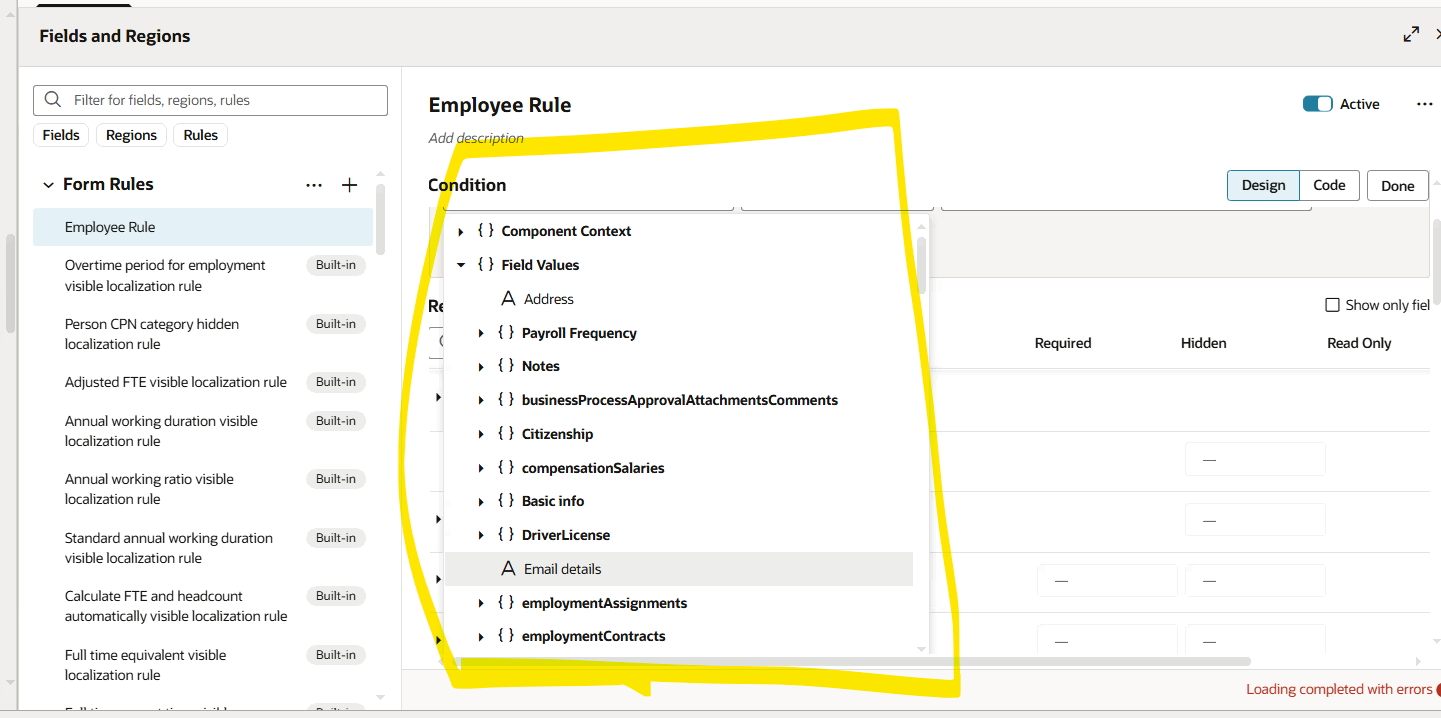Add a new form rule with plus icon
Viewport: 1441px width, 718px height.
pyautogui.click(x=349, y=185)
